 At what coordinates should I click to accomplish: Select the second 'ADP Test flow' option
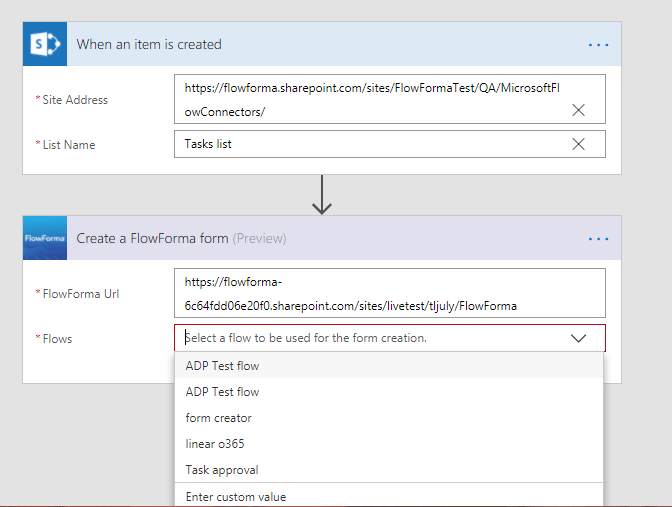pyautogui.click(x=389, y=392)
